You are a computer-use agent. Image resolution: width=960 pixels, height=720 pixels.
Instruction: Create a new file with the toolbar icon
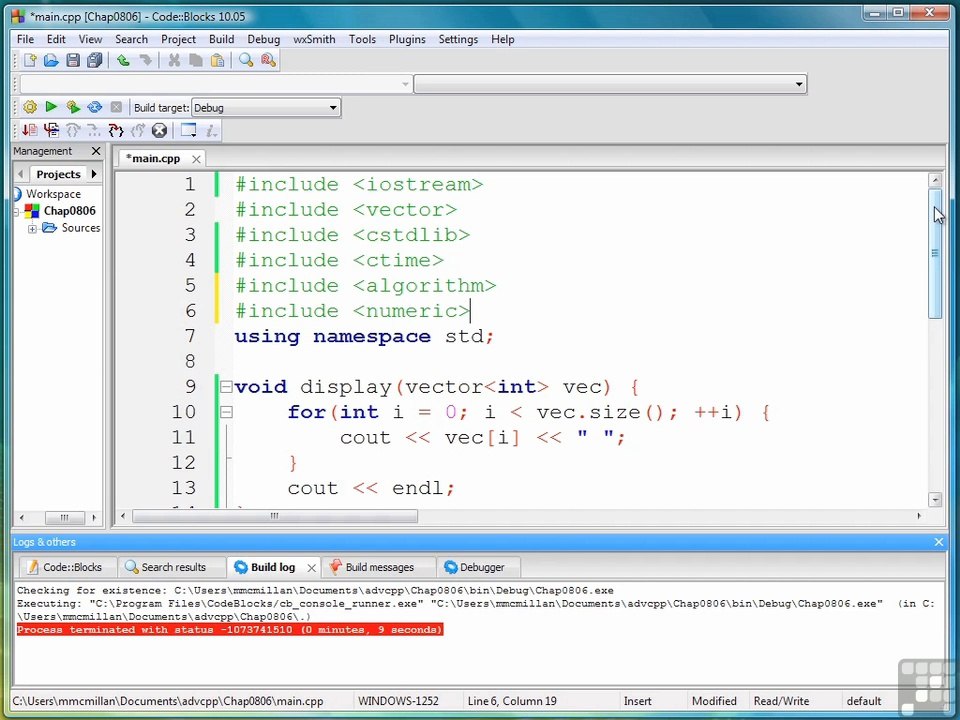(29, 60)
